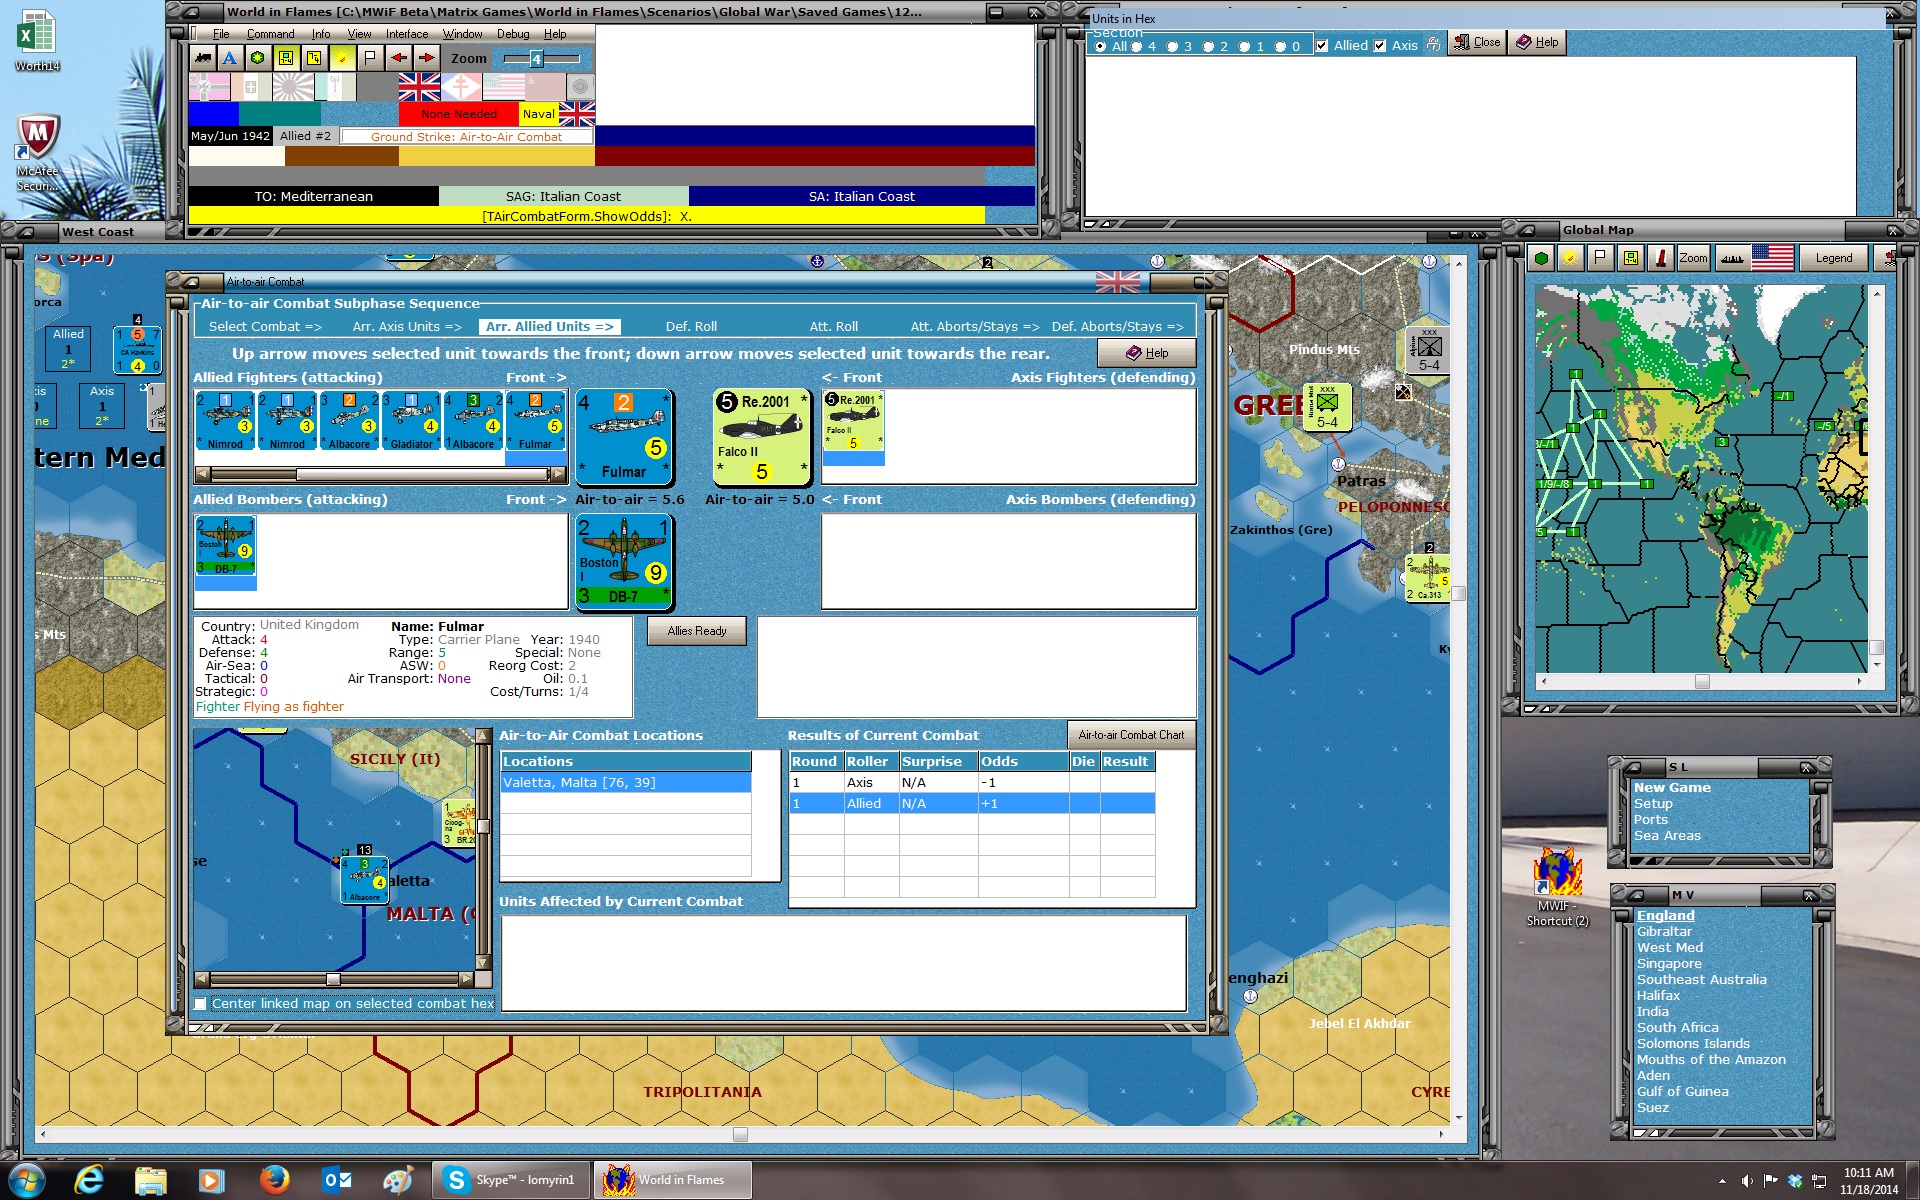
Task: Click the blue letter A toolbar icon
Action: (x=230, y=58)
